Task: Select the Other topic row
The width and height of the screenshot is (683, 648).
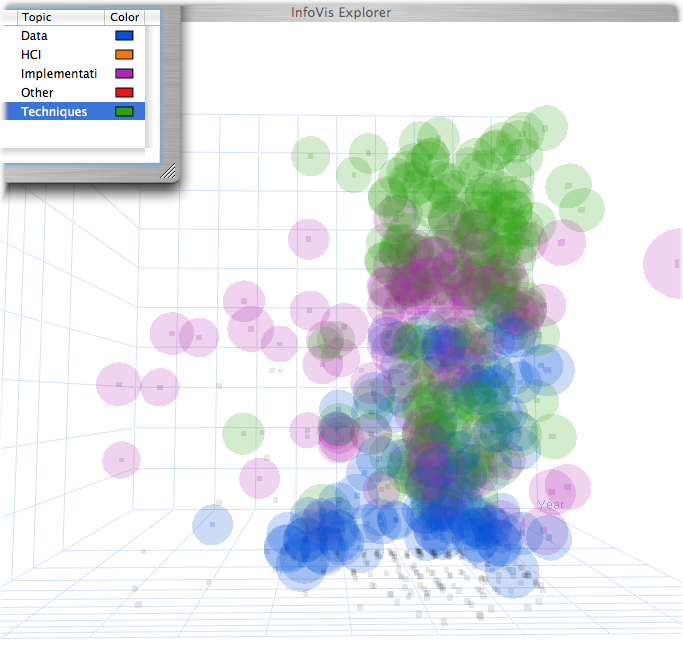Action: (x=73, y=92)
